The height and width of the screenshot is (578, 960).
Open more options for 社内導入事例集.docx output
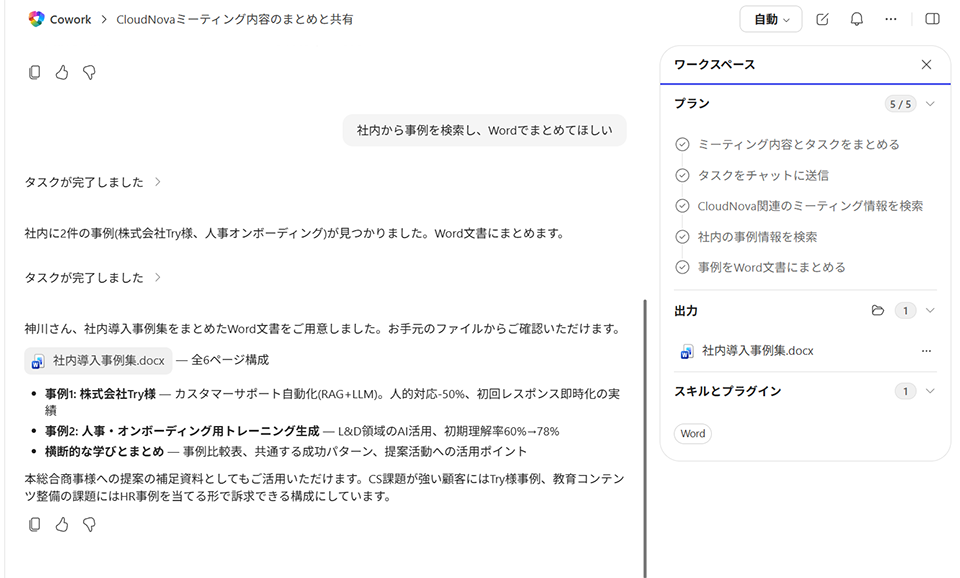(926, 351)
